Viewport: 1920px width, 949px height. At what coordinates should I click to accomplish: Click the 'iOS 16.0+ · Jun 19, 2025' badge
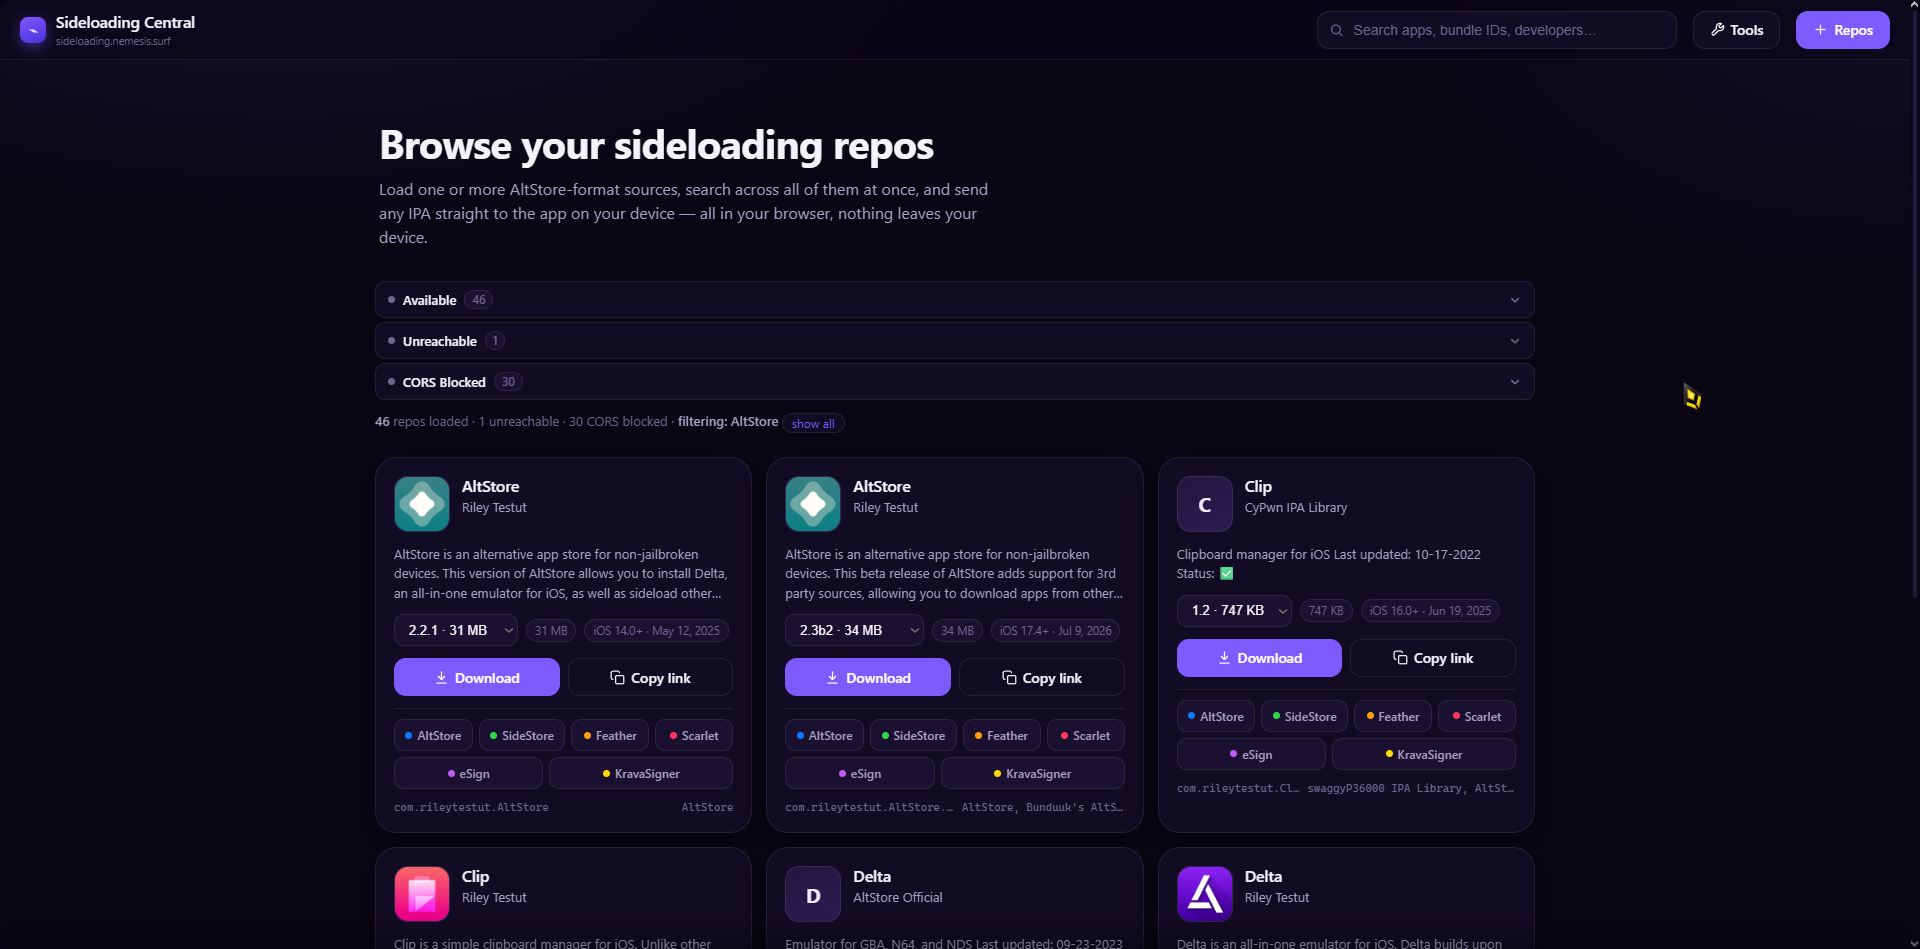(1430, 611)
